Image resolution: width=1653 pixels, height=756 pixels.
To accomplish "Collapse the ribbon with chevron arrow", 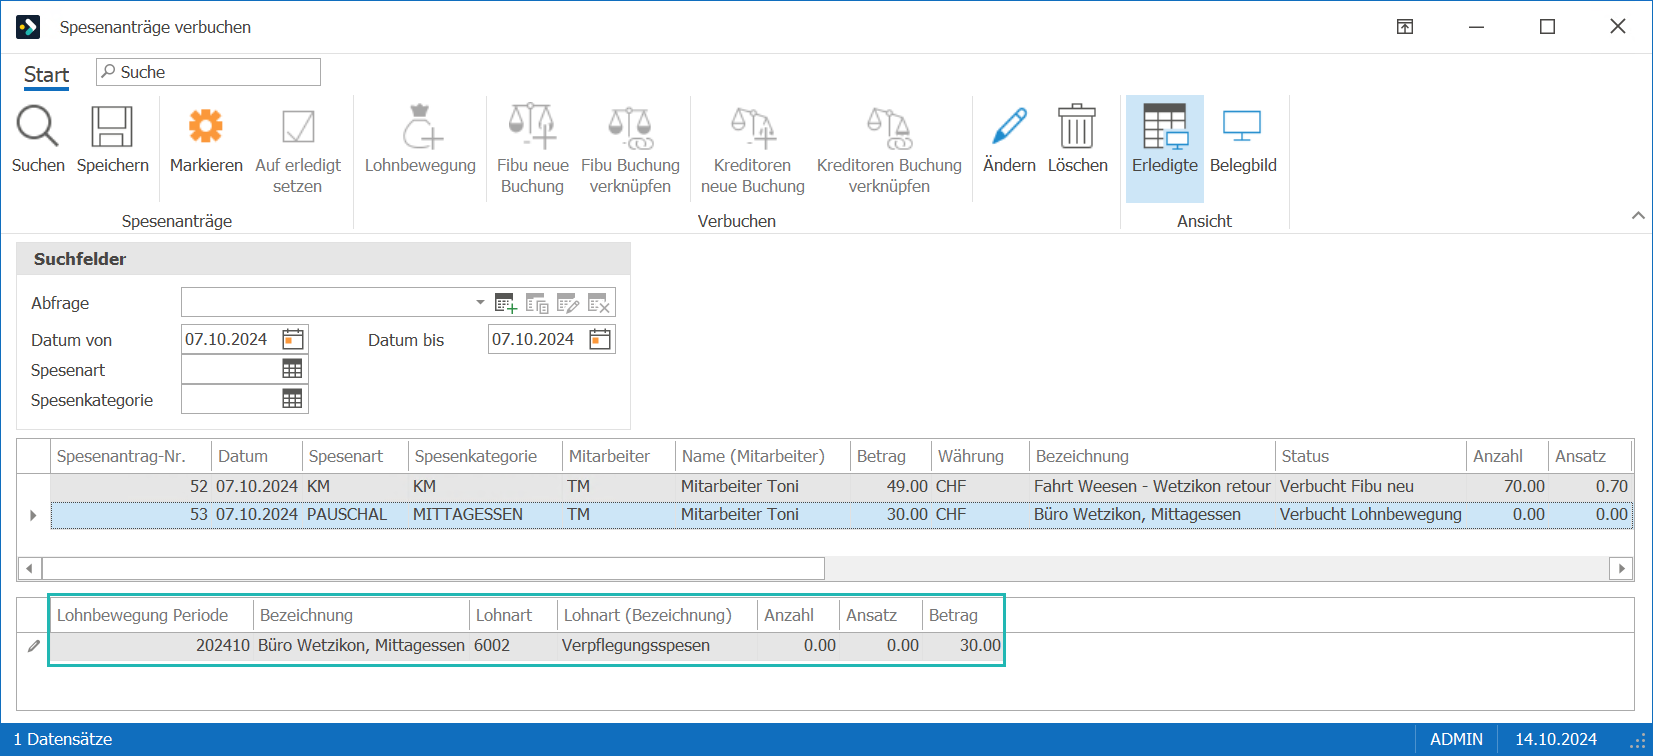I will point(1638,216).
